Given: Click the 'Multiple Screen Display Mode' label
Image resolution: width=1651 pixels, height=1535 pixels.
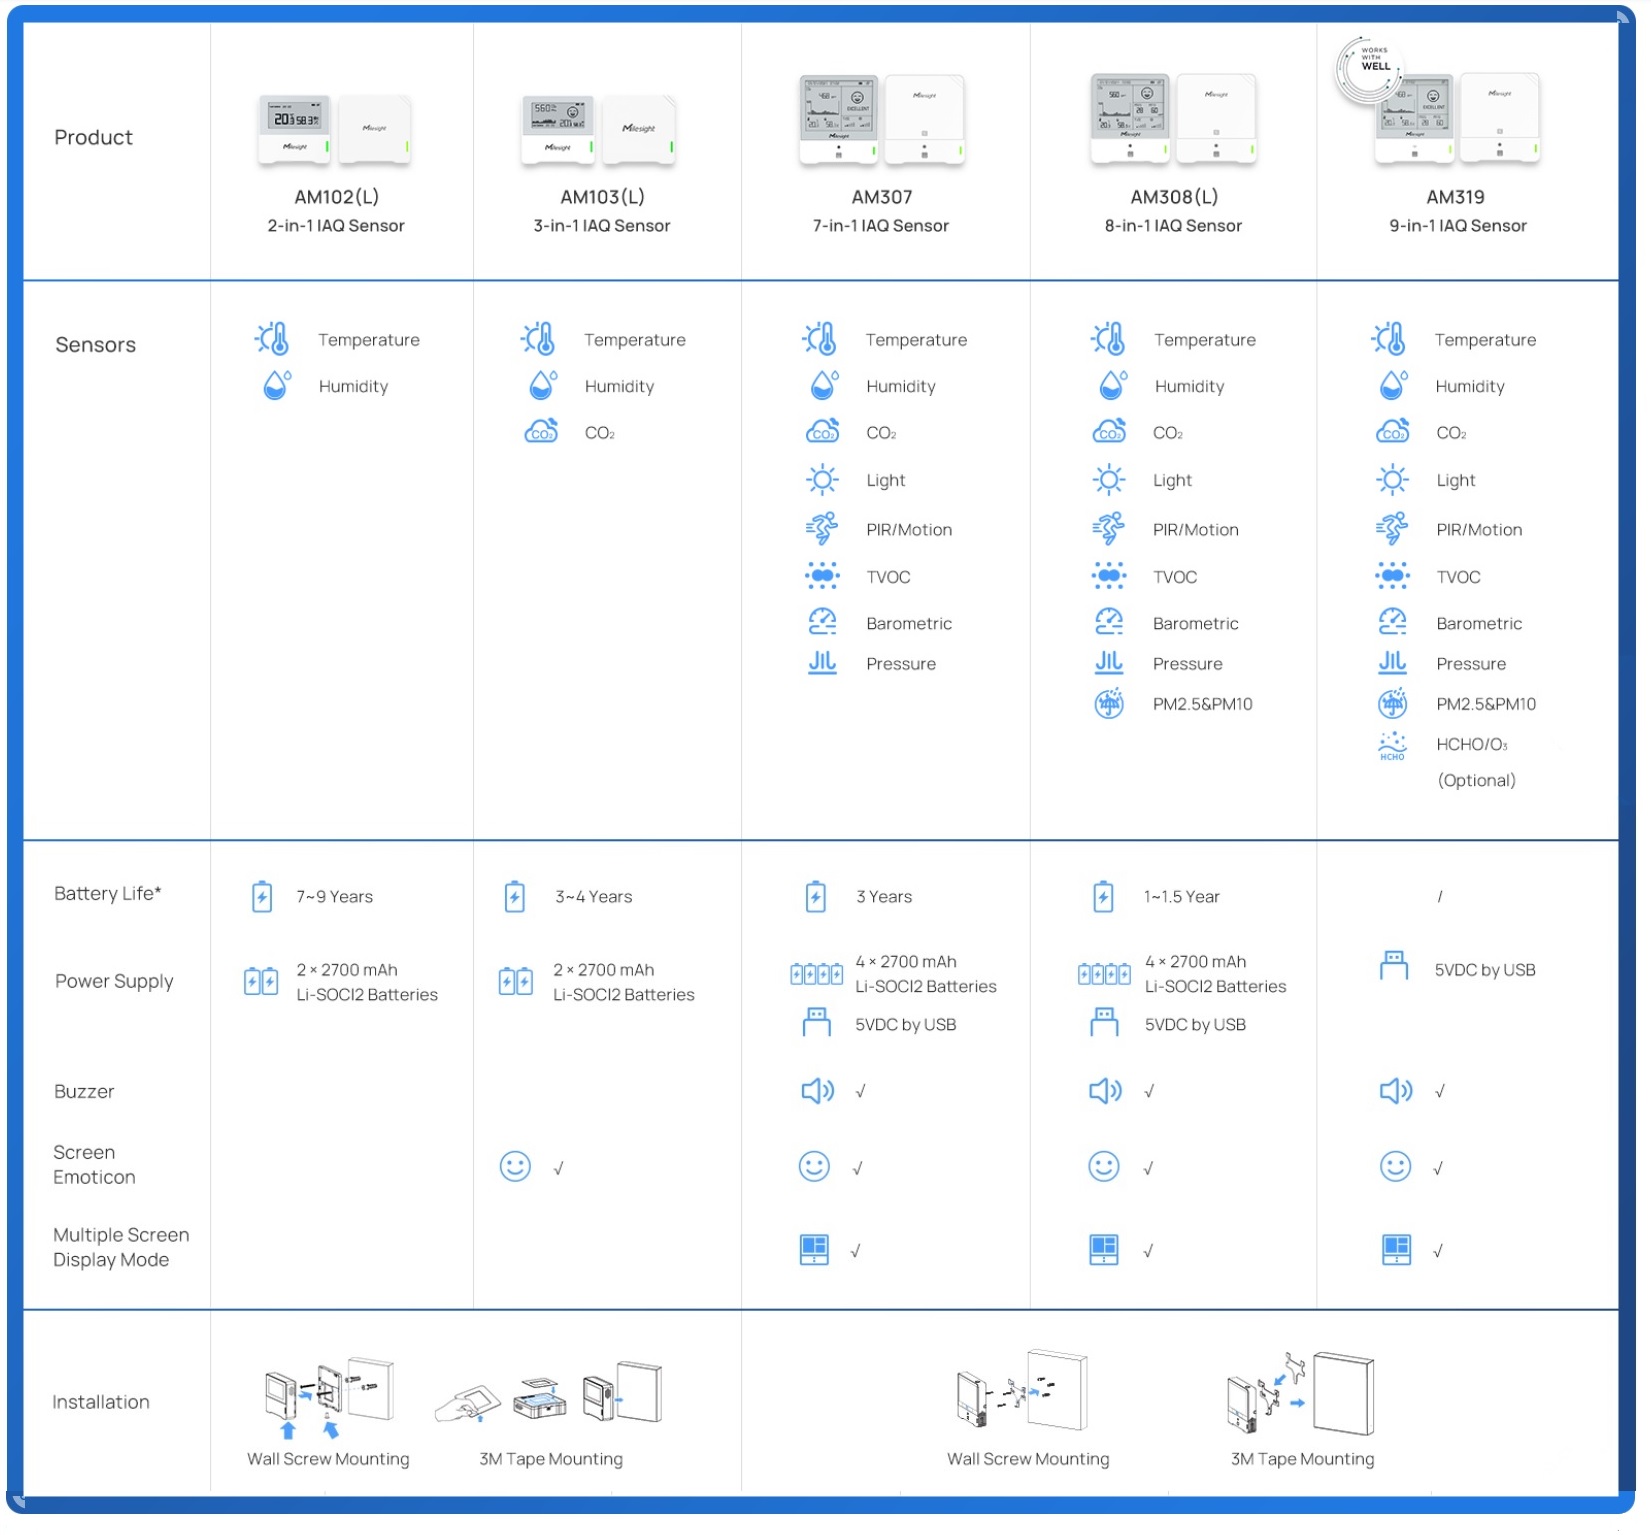Looking at the screenshot, I should pos(121,1247).
